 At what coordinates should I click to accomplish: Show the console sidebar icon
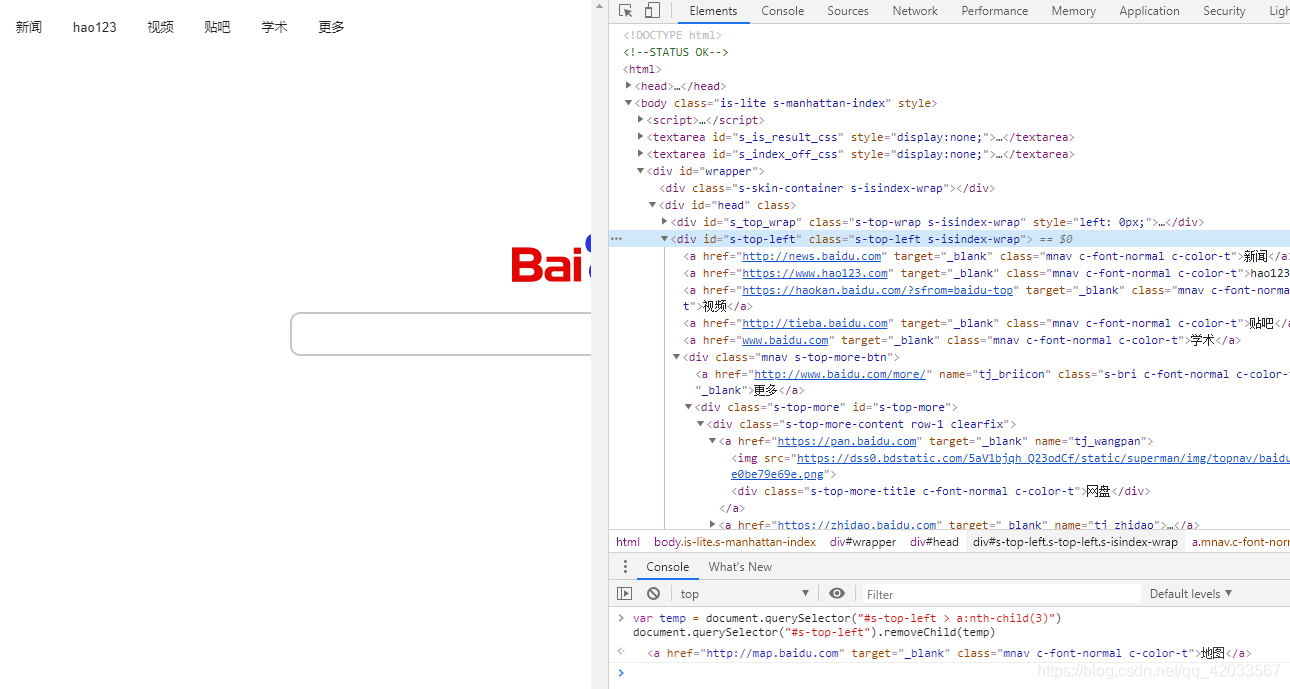coord(624,594)
